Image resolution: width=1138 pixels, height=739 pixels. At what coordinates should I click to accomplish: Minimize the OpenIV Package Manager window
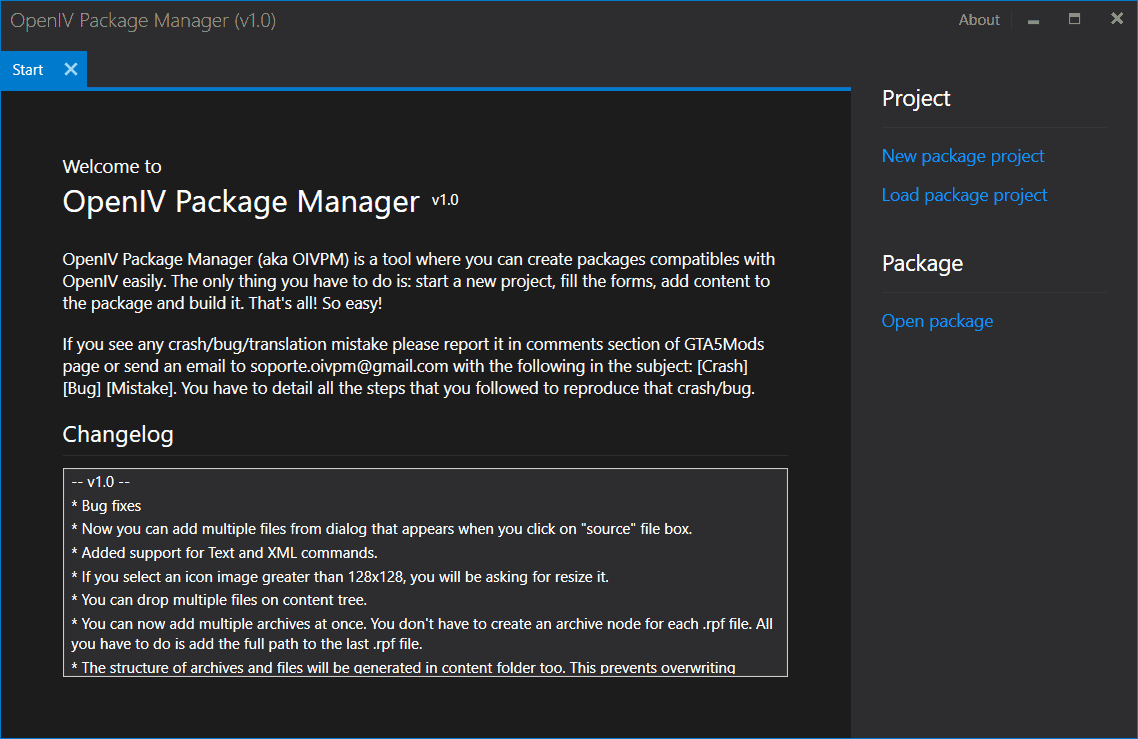click(1033, 20)
